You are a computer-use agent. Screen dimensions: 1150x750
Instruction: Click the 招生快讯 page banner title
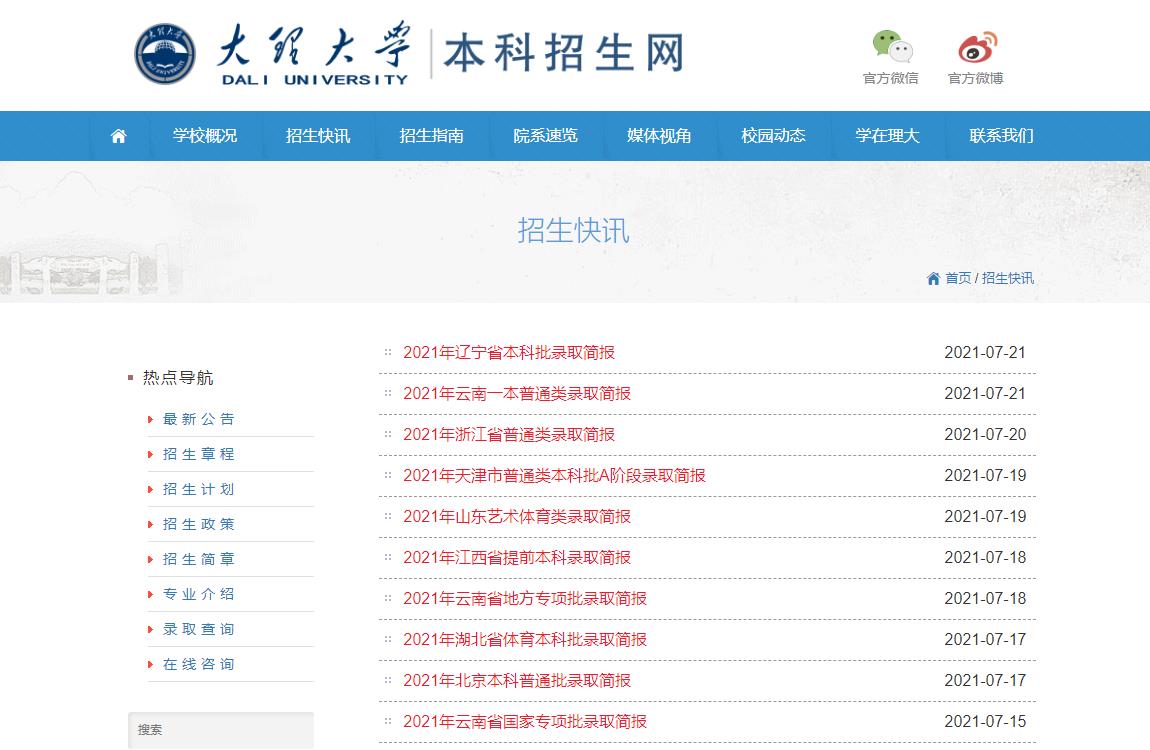574,231
